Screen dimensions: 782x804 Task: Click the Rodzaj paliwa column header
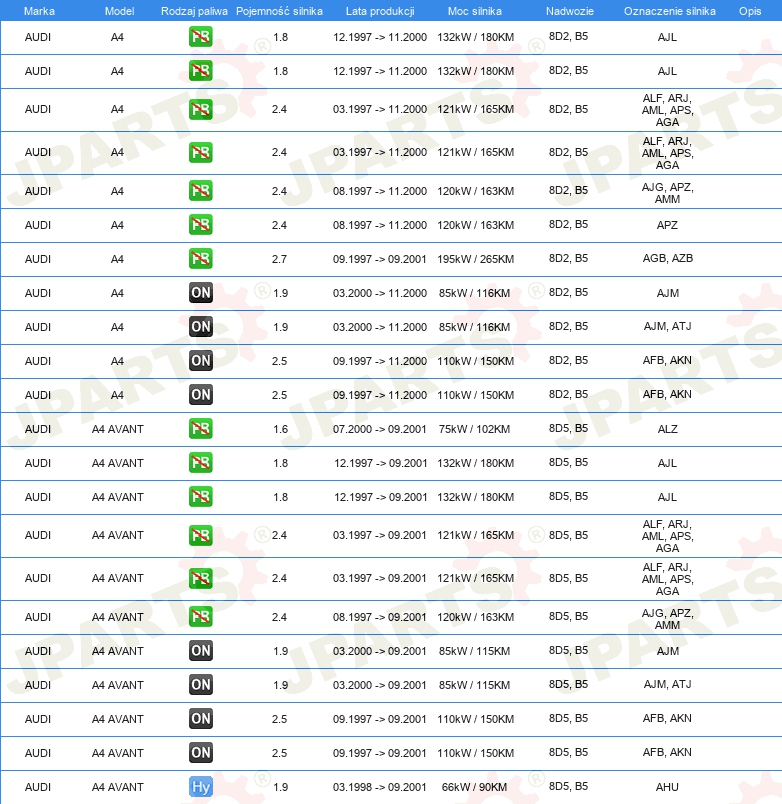coord(194,10)
